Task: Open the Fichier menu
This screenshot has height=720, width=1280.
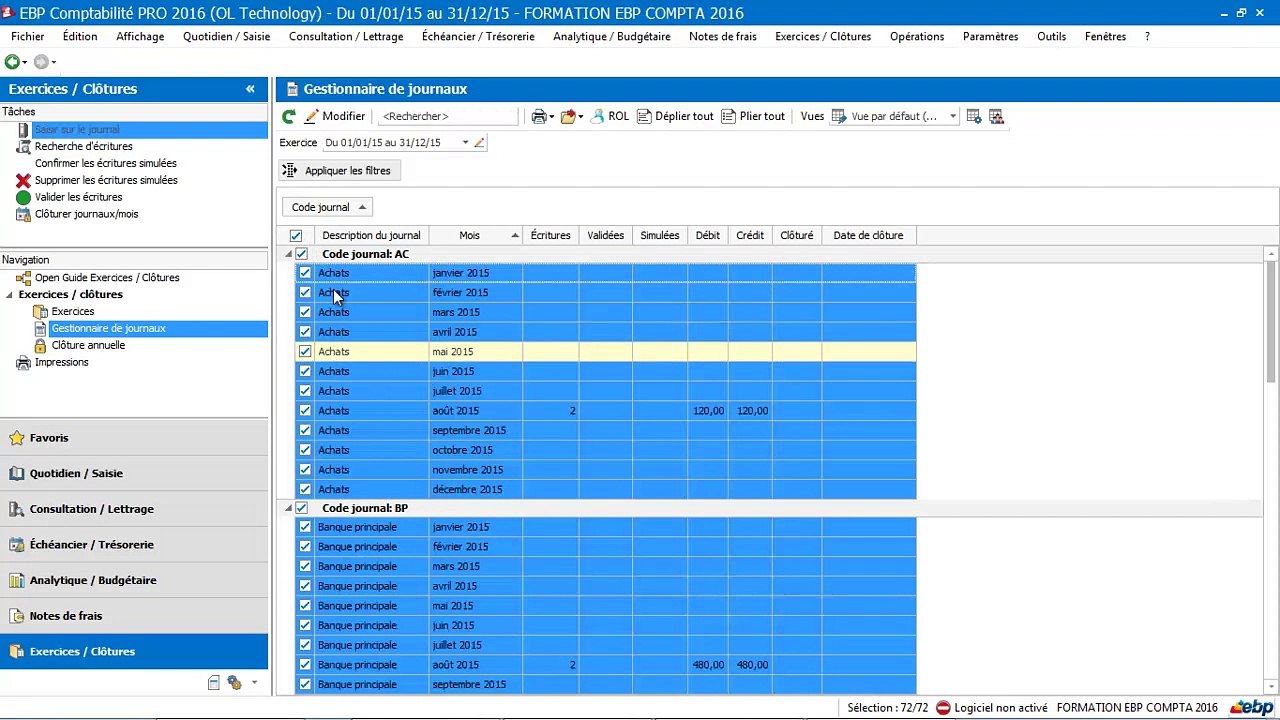Action: 28,36
